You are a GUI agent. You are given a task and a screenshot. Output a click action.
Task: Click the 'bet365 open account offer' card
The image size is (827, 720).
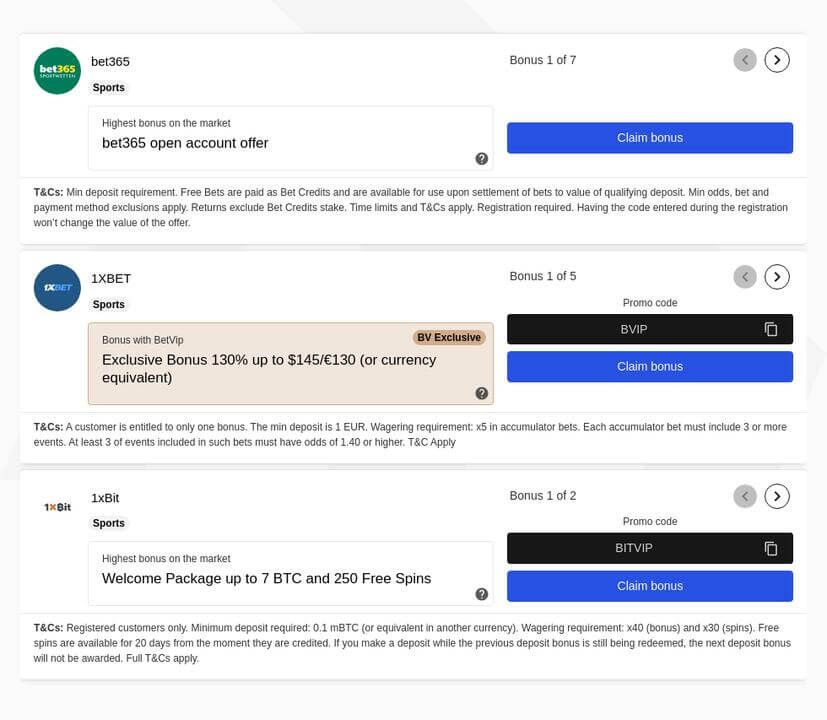(x=291, y=138)
